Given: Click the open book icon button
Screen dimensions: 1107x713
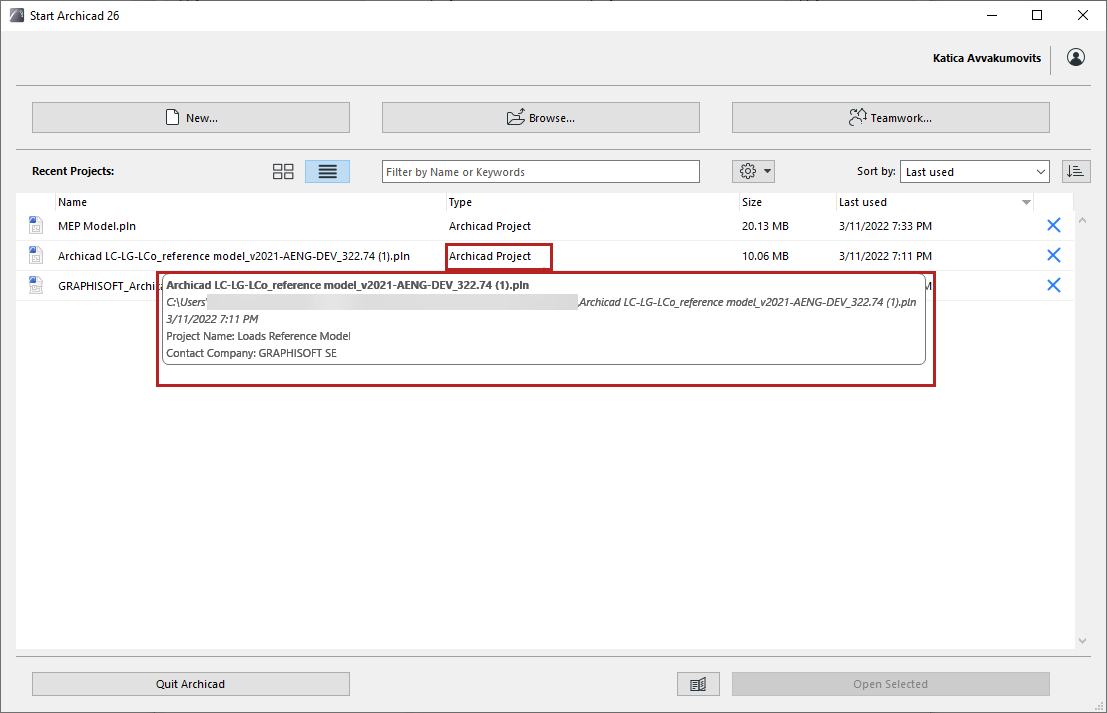Looking at the screenshot, I should coord(698,684).
